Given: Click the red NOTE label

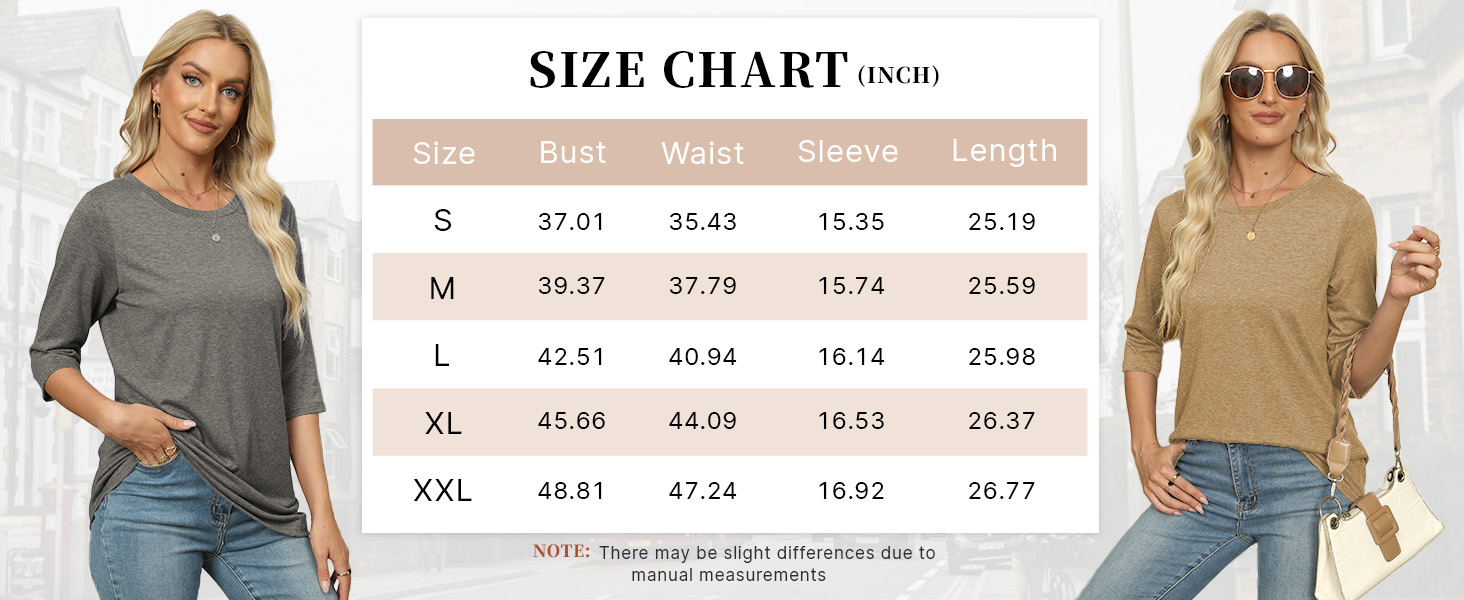Looking at the screenshot, I should (561, 551).
